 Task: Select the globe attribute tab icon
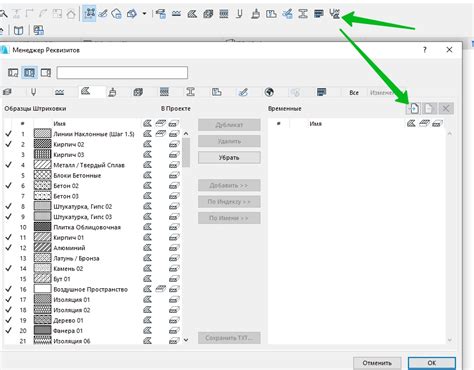(x=269, y=92)
